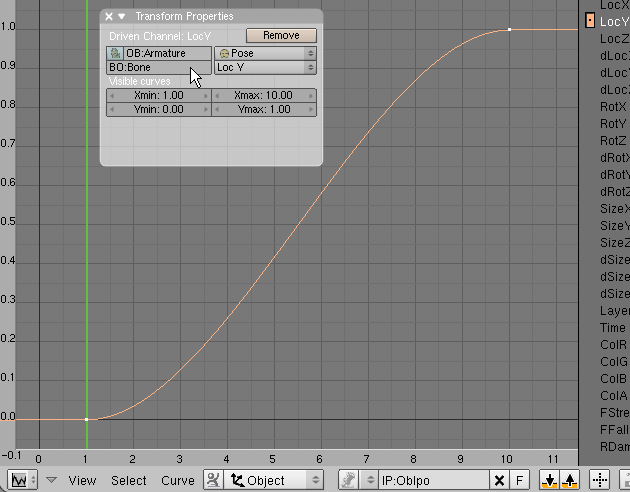Image resolution: width=630 pixels, height=492 pixels.
Task: Toggle the F fake user button
Action: point(520,480)
